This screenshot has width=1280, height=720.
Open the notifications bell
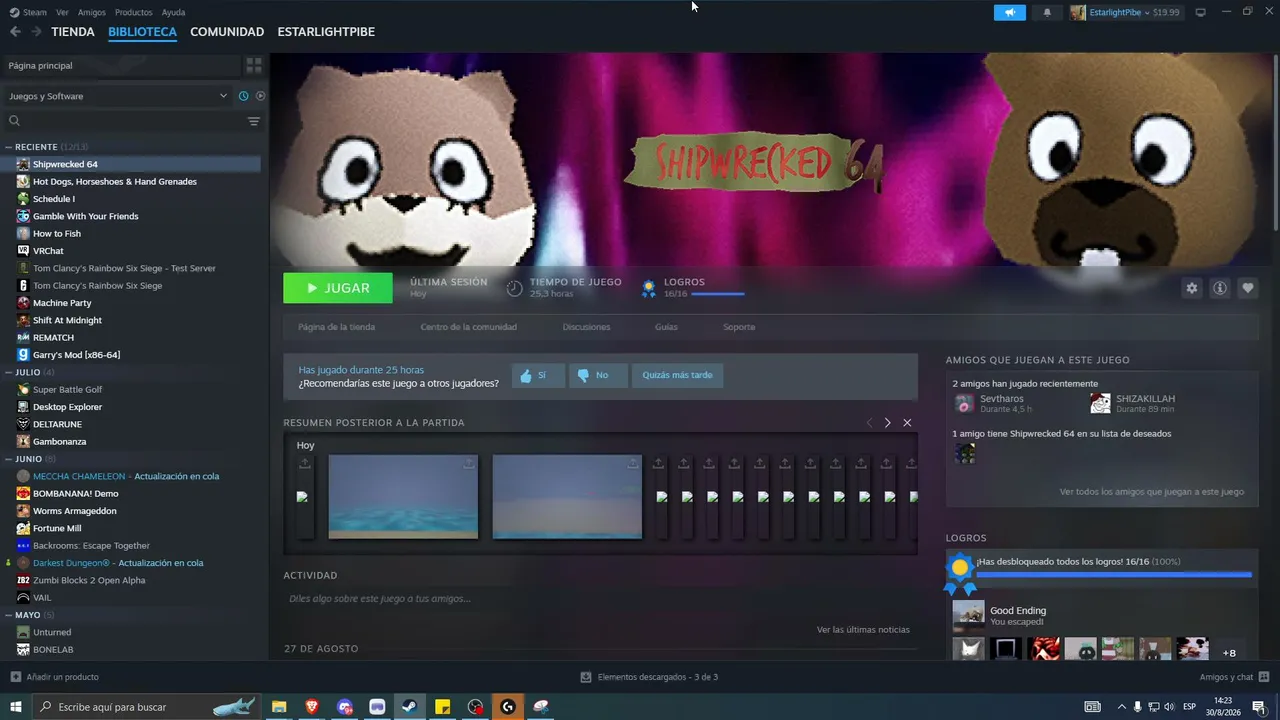[x=1047, y=12]
